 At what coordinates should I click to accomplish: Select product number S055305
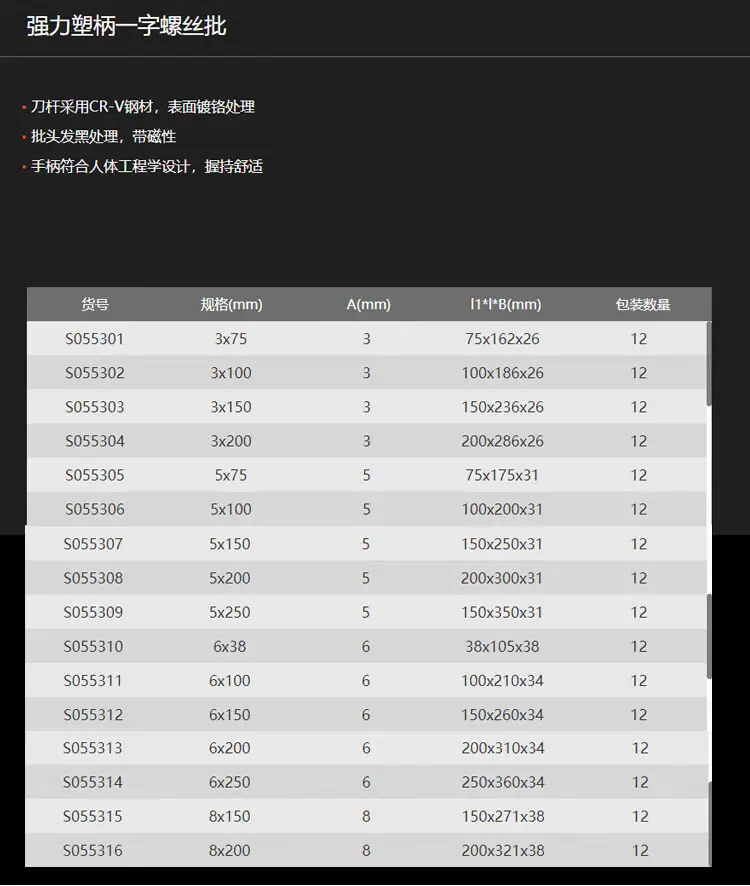coord(94,475)
